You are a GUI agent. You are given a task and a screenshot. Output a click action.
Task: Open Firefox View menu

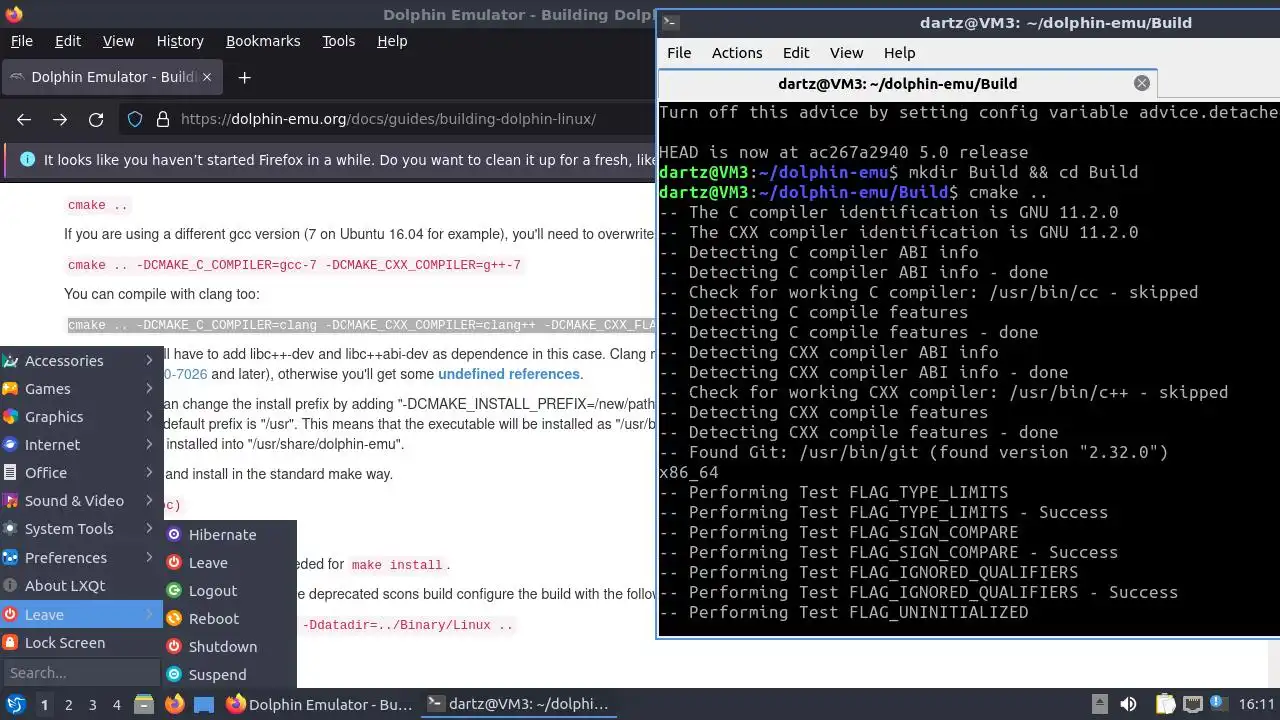click(118, 41)
